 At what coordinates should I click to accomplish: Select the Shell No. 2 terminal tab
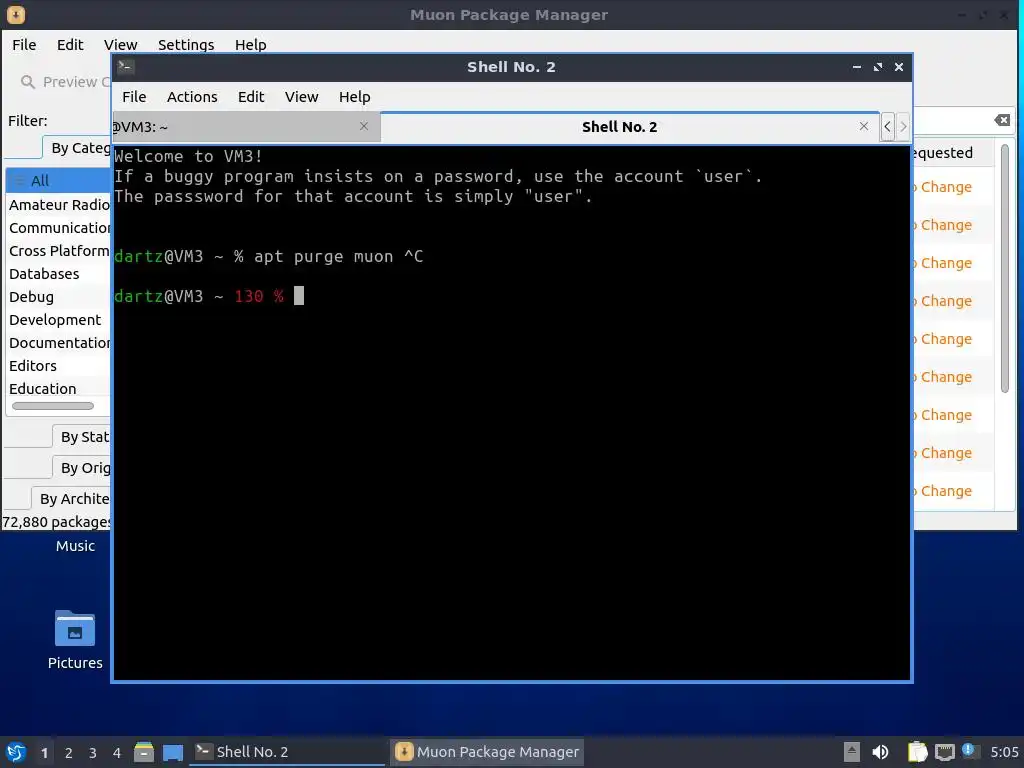pyautogui.click(x=630, y=127)
